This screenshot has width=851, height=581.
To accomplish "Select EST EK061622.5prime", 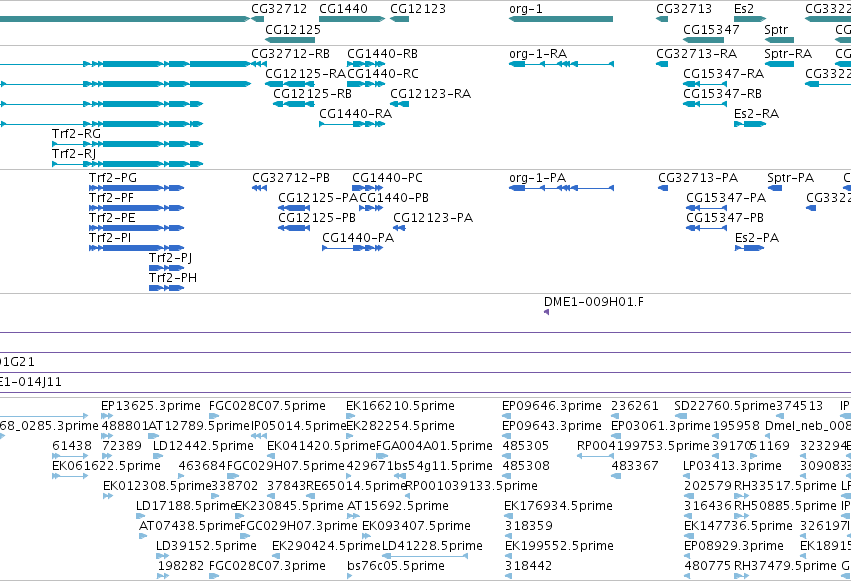I will (x=106, y=467).
